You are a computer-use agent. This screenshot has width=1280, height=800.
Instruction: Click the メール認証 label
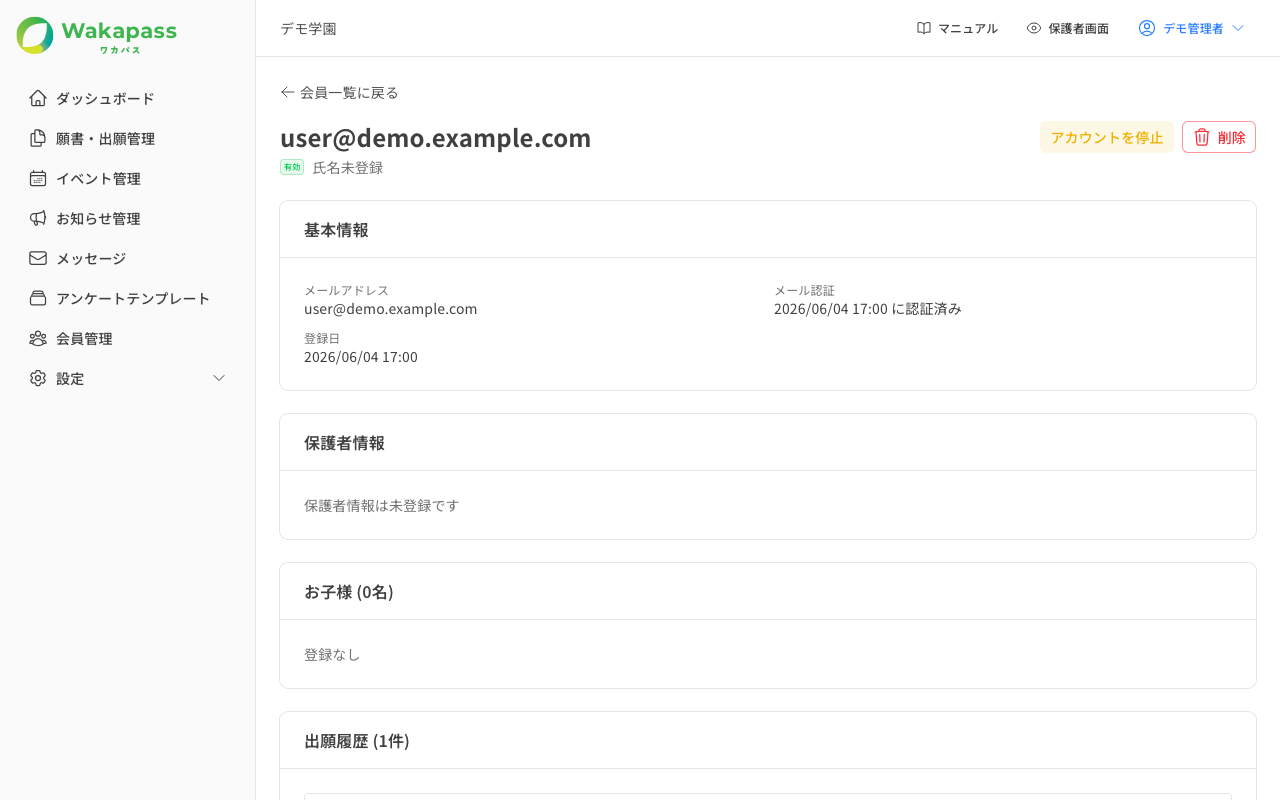point(804,290)
